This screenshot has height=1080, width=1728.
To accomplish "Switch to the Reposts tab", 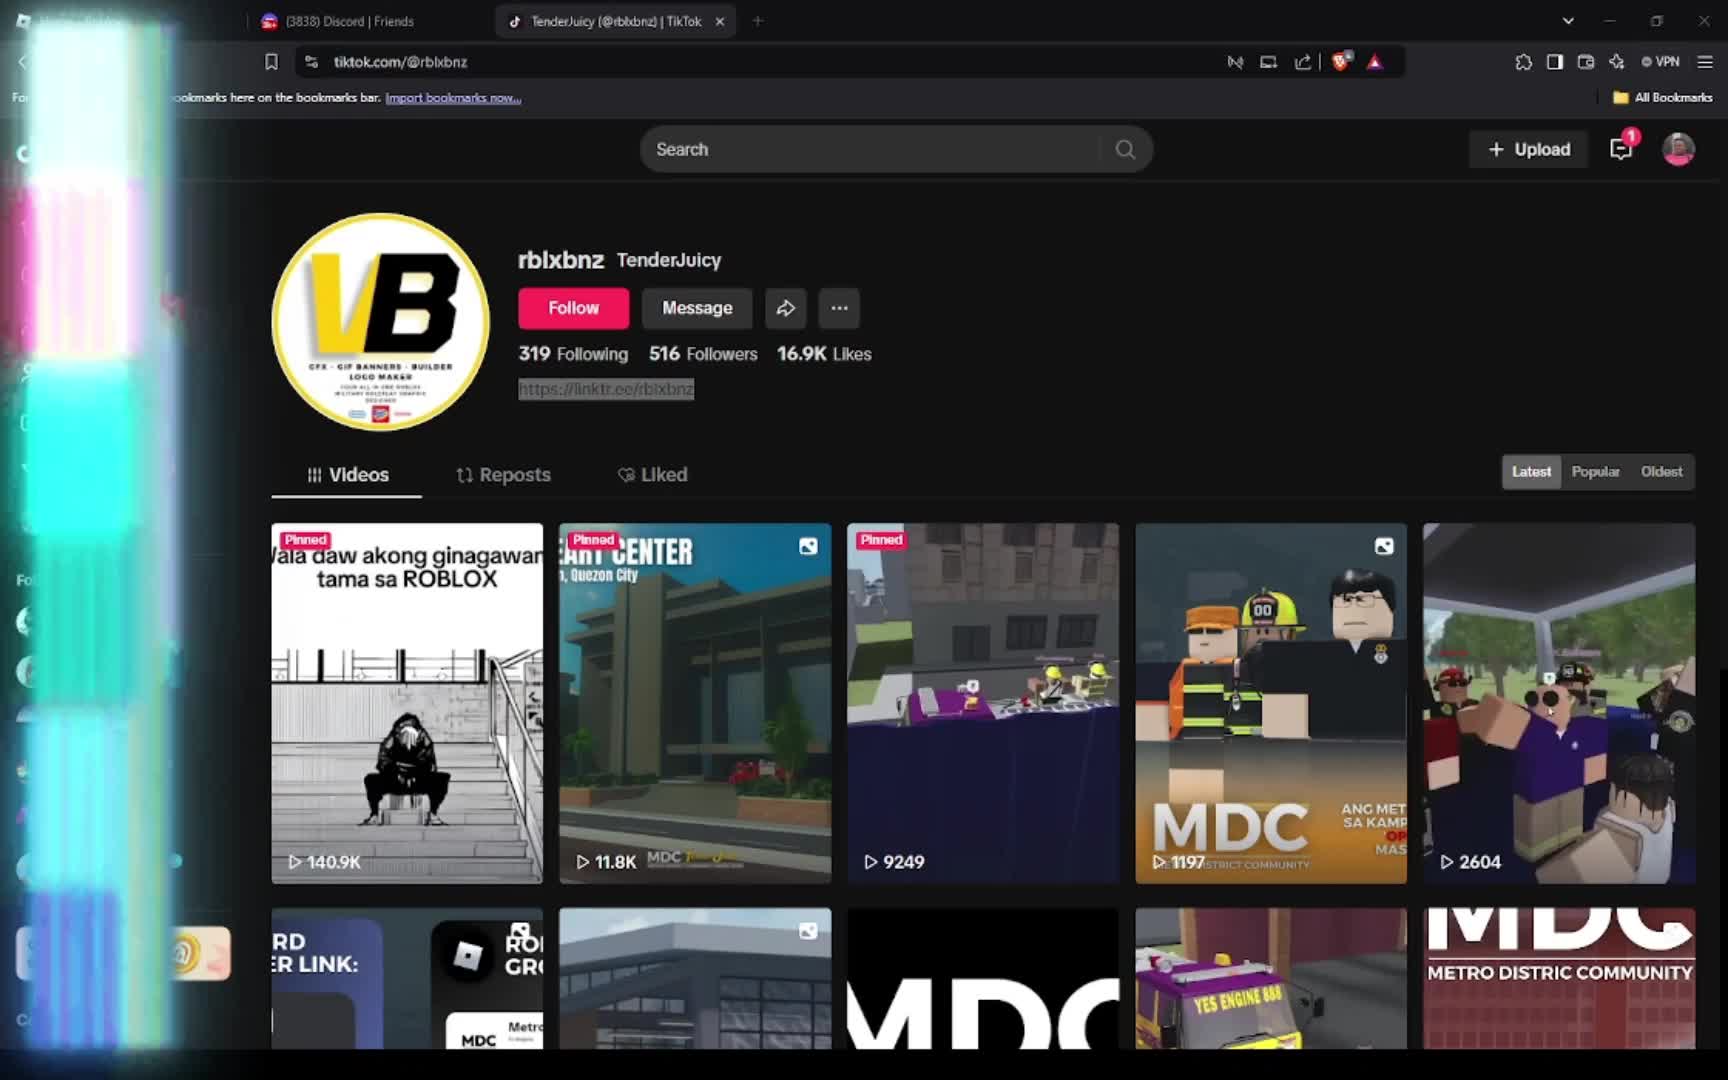I will click(503, 475).
